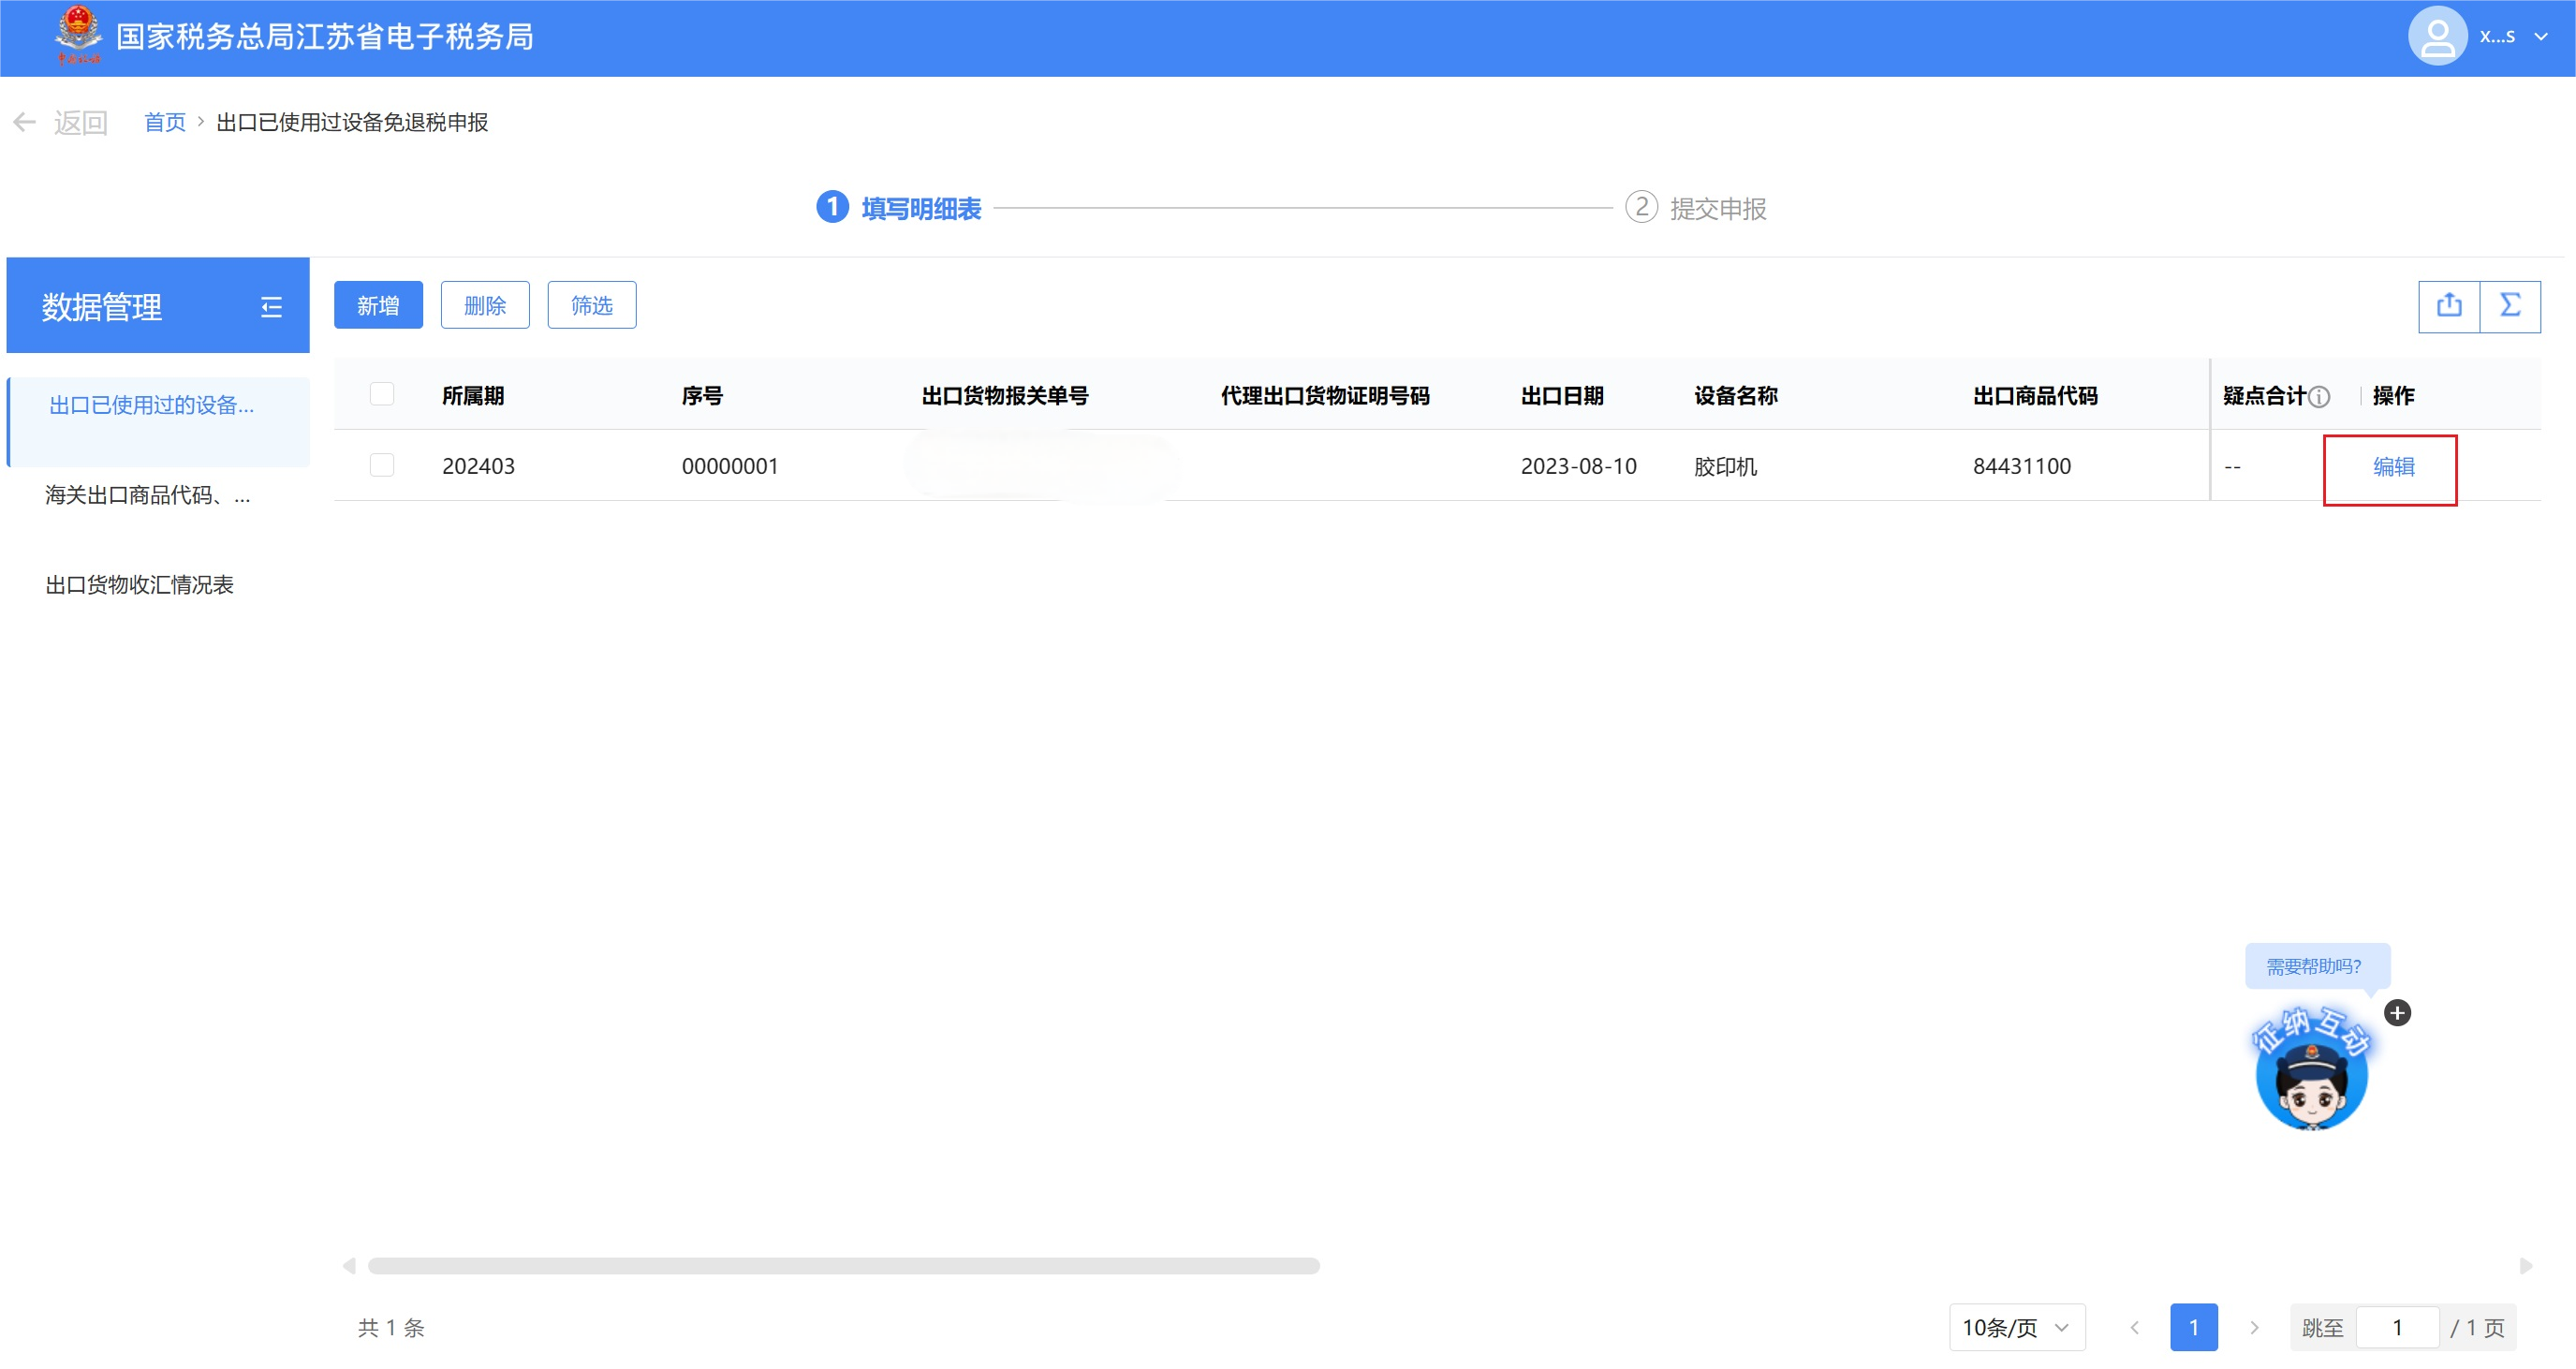The image size is (2576, 1369).
Task: Click the 新增 button
Action: pyautogui.click(x=378, y=305)
